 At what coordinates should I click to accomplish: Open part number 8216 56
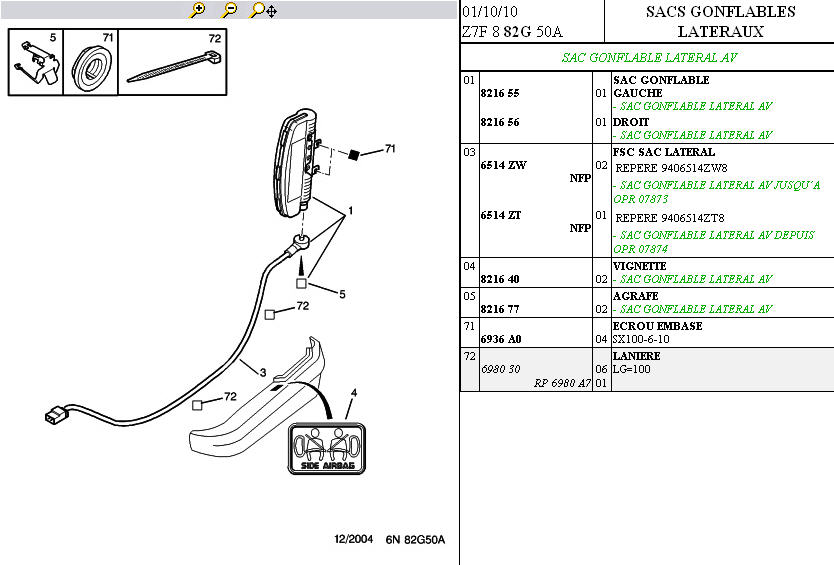click(x=501, y=122)
